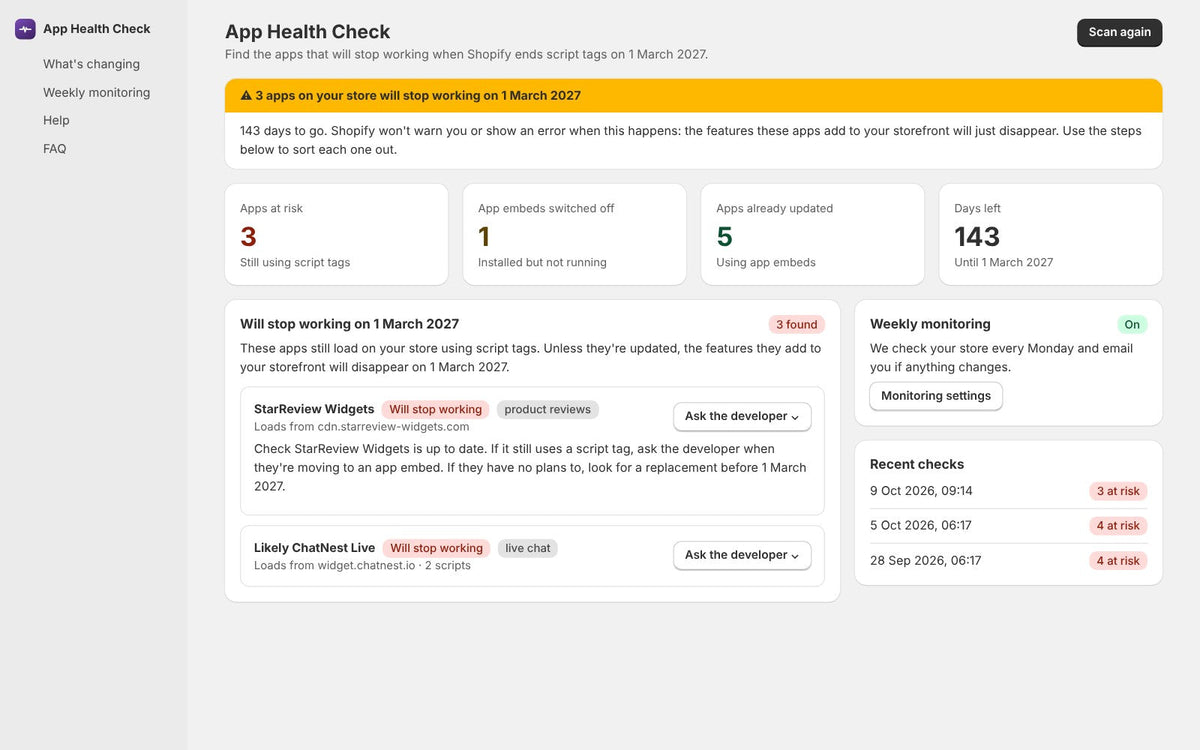The height and width of the screenshot is (750, 1200).
Task: Click the Apps already updated count 5
Action: click(x=725, y=237)
